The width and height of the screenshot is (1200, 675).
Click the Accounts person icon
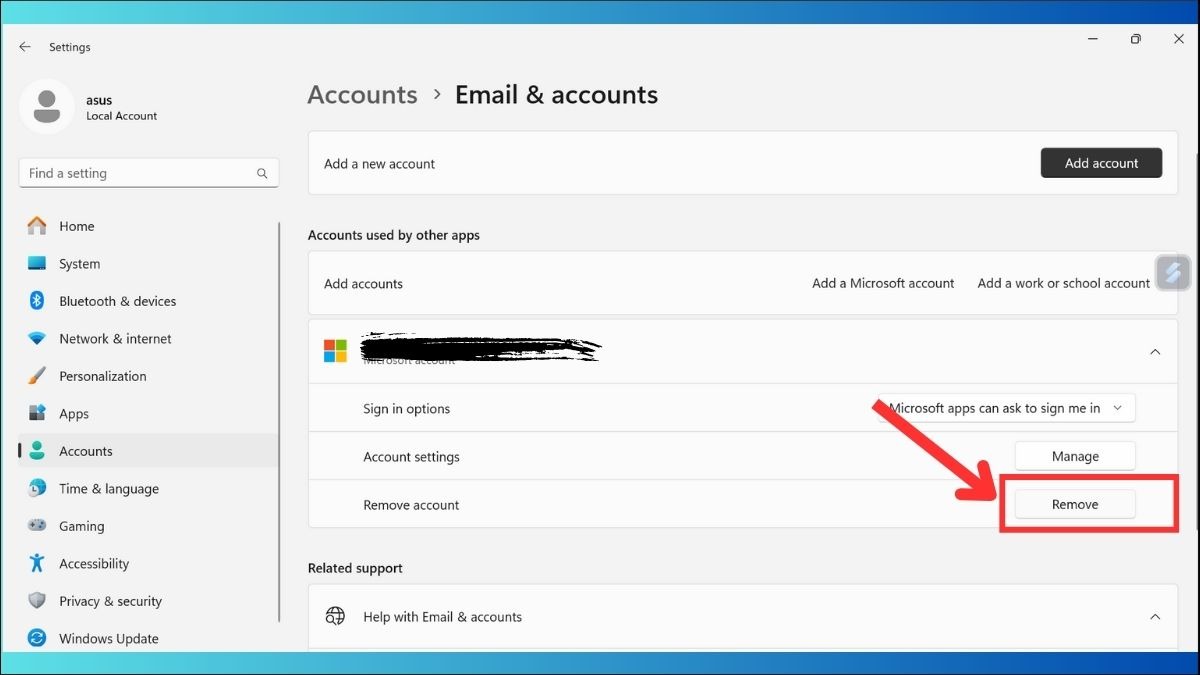click(37, 451)
